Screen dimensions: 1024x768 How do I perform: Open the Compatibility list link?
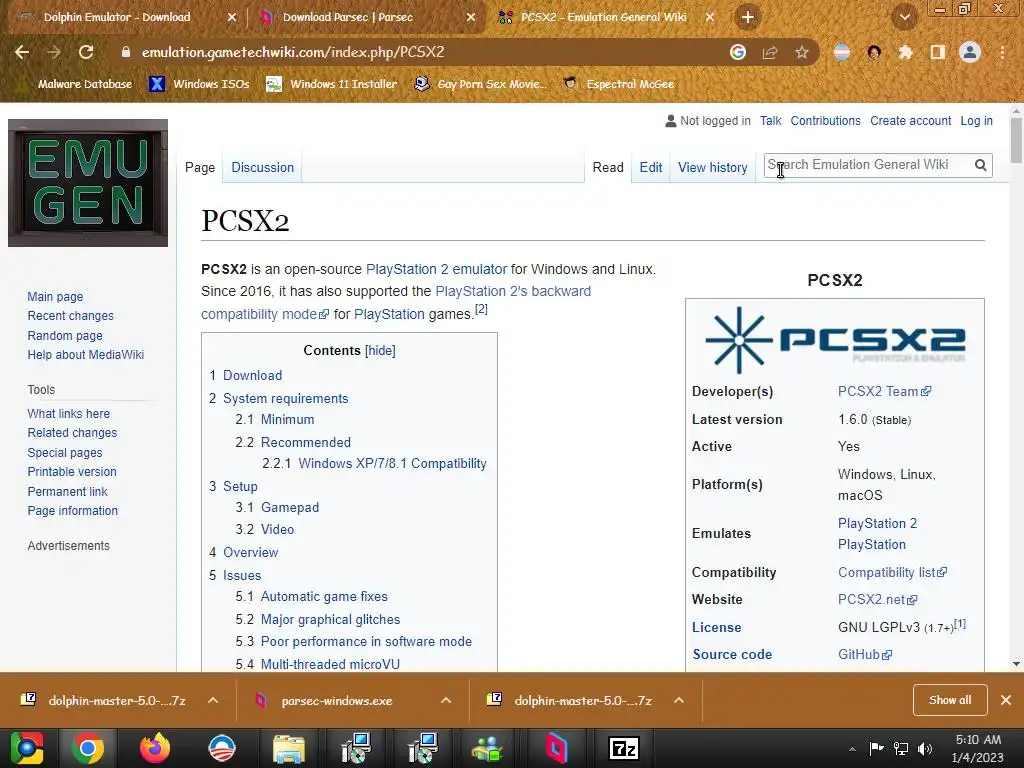(x=892, y=572)
